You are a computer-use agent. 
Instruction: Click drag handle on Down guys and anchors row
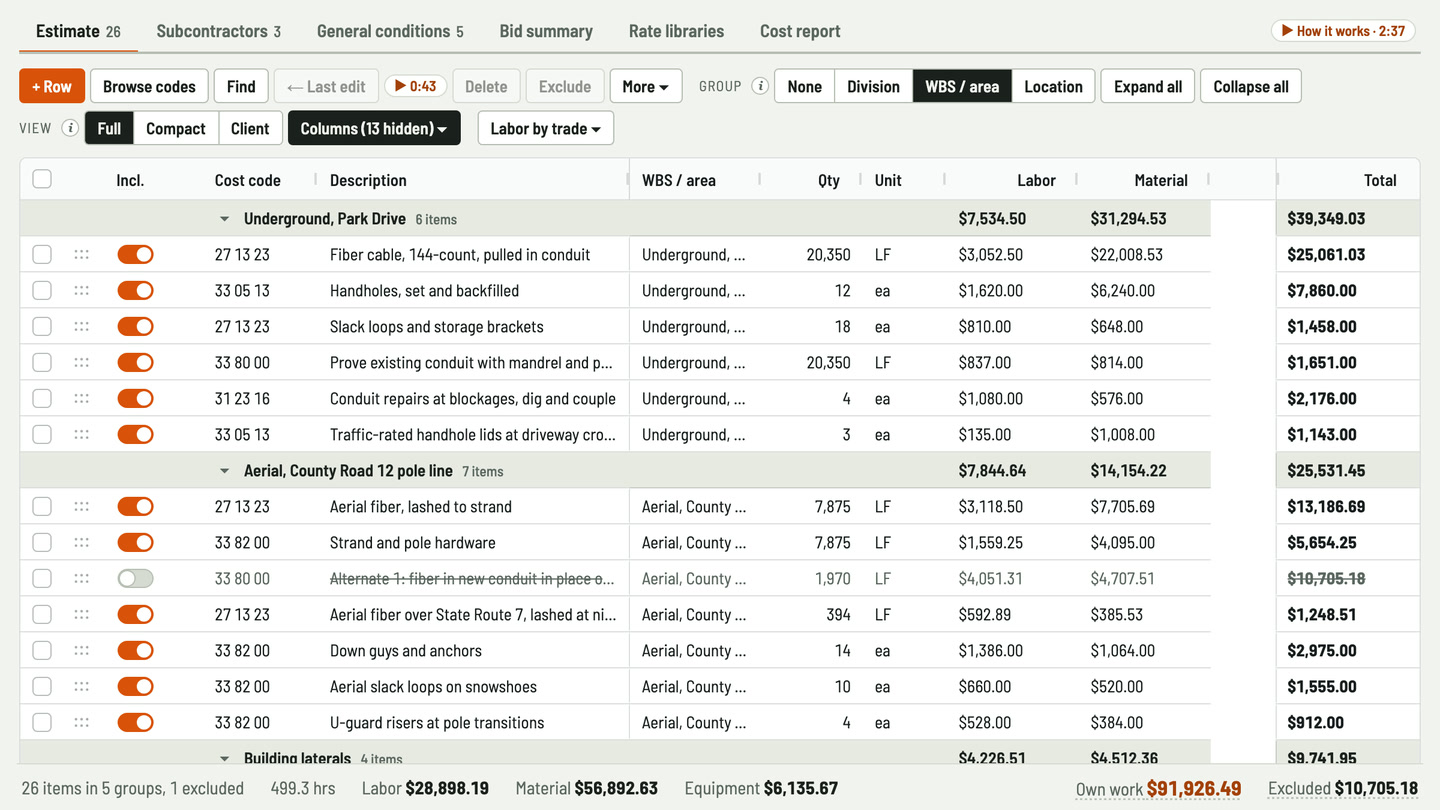[82, 651]
